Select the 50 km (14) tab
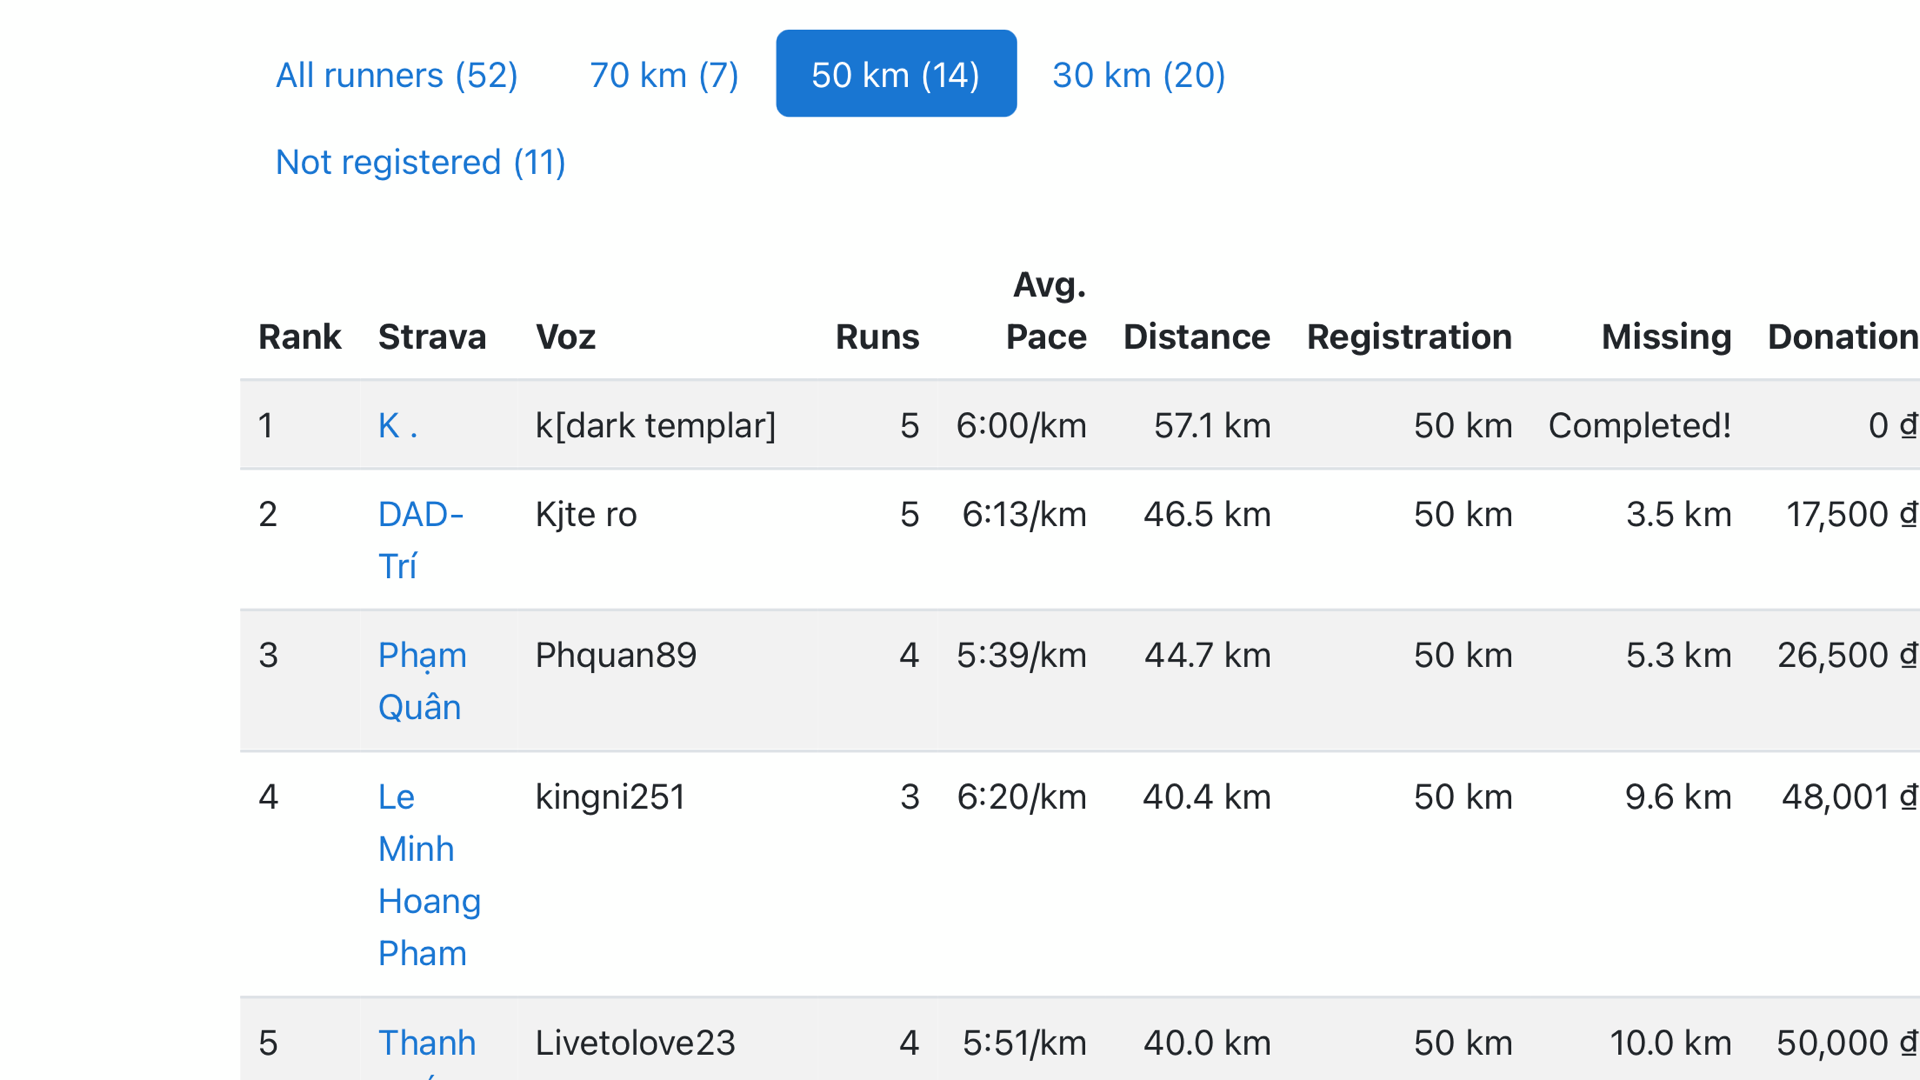The image size is (1920, 1080). pyautogui.click(x=896, y=74)
